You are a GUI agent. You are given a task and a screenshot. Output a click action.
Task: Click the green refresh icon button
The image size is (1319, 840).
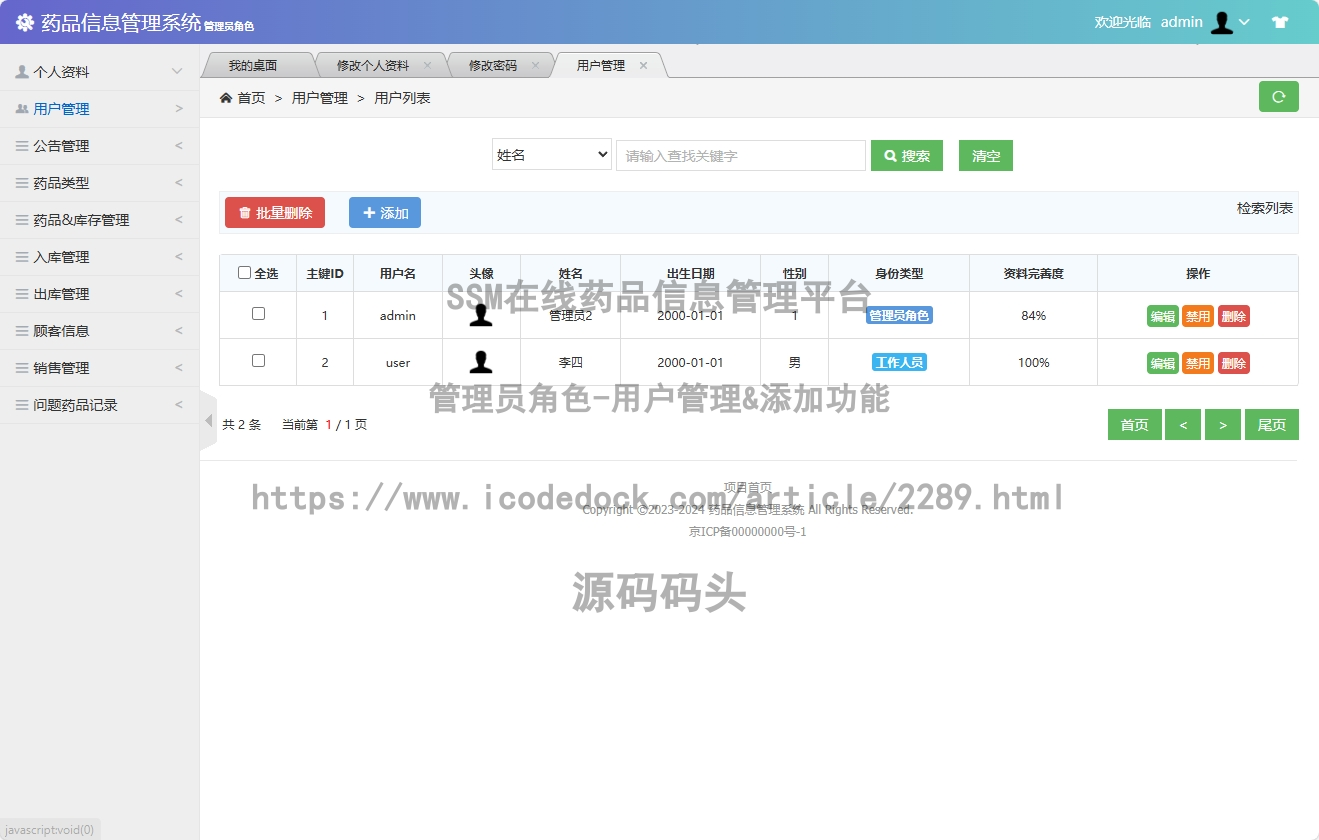pos(1278,97)
